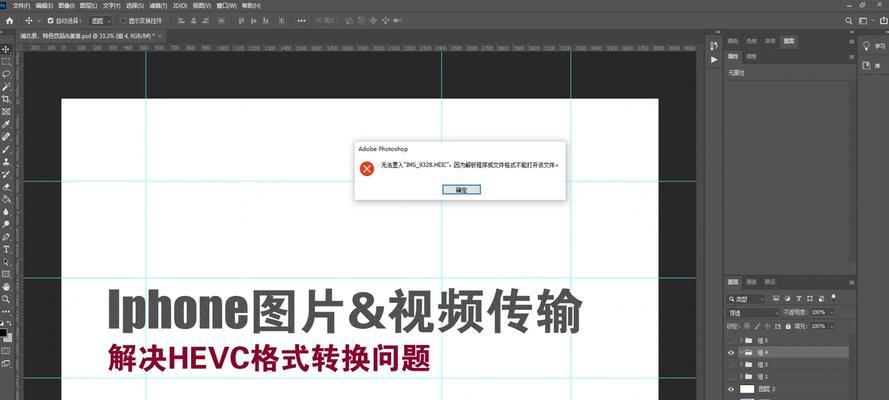Select the Hand tool
Image resolution: width=889 pixels, height=400 pixels.
(6, 286)
